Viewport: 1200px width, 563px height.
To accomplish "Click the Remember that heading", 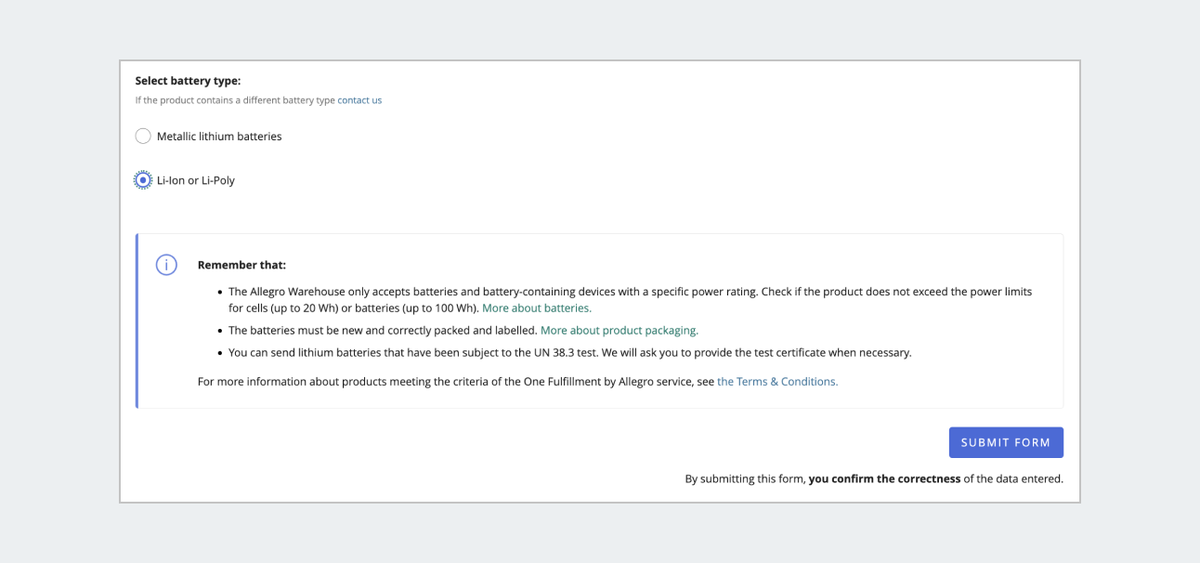I will (x=242, y=265).
